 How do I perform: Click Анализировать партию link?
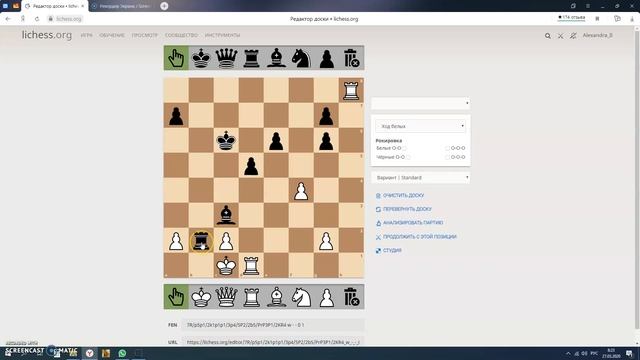[409, 223]
